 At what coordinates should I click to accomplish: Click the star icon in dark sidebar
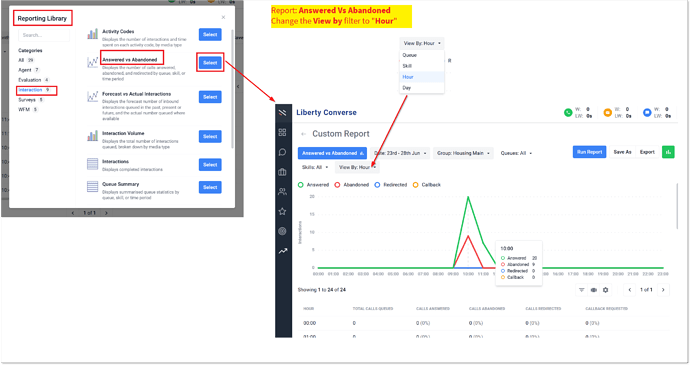coord(283,211)
